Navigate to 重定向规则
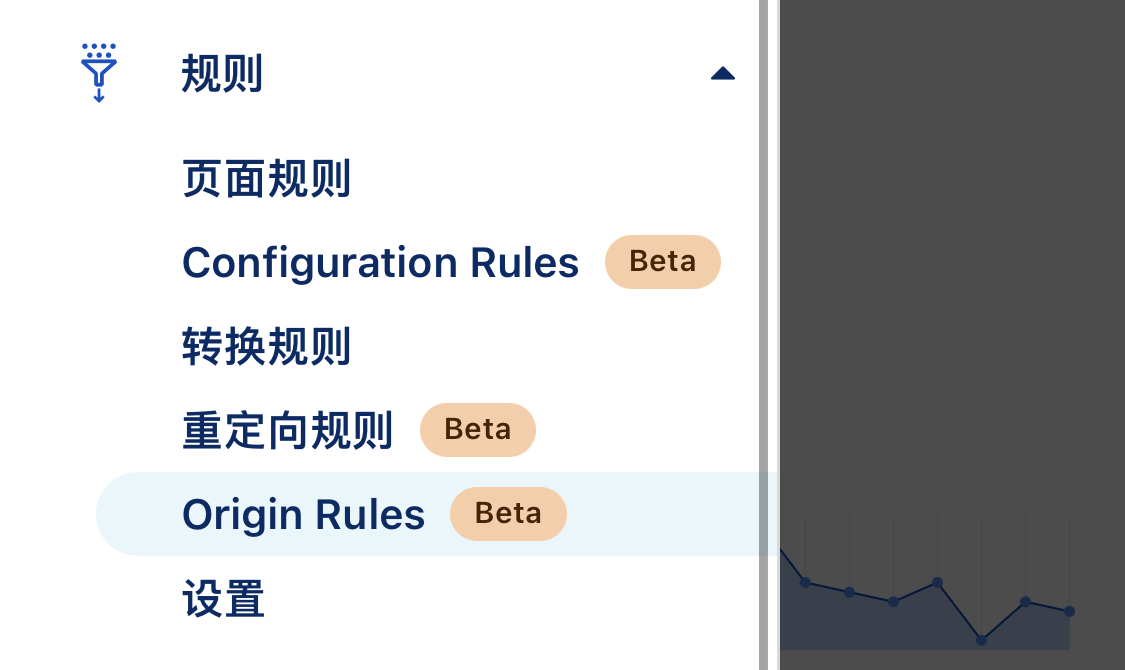Viewport: 1125px width, 670px height. click(x=287, y=430)
